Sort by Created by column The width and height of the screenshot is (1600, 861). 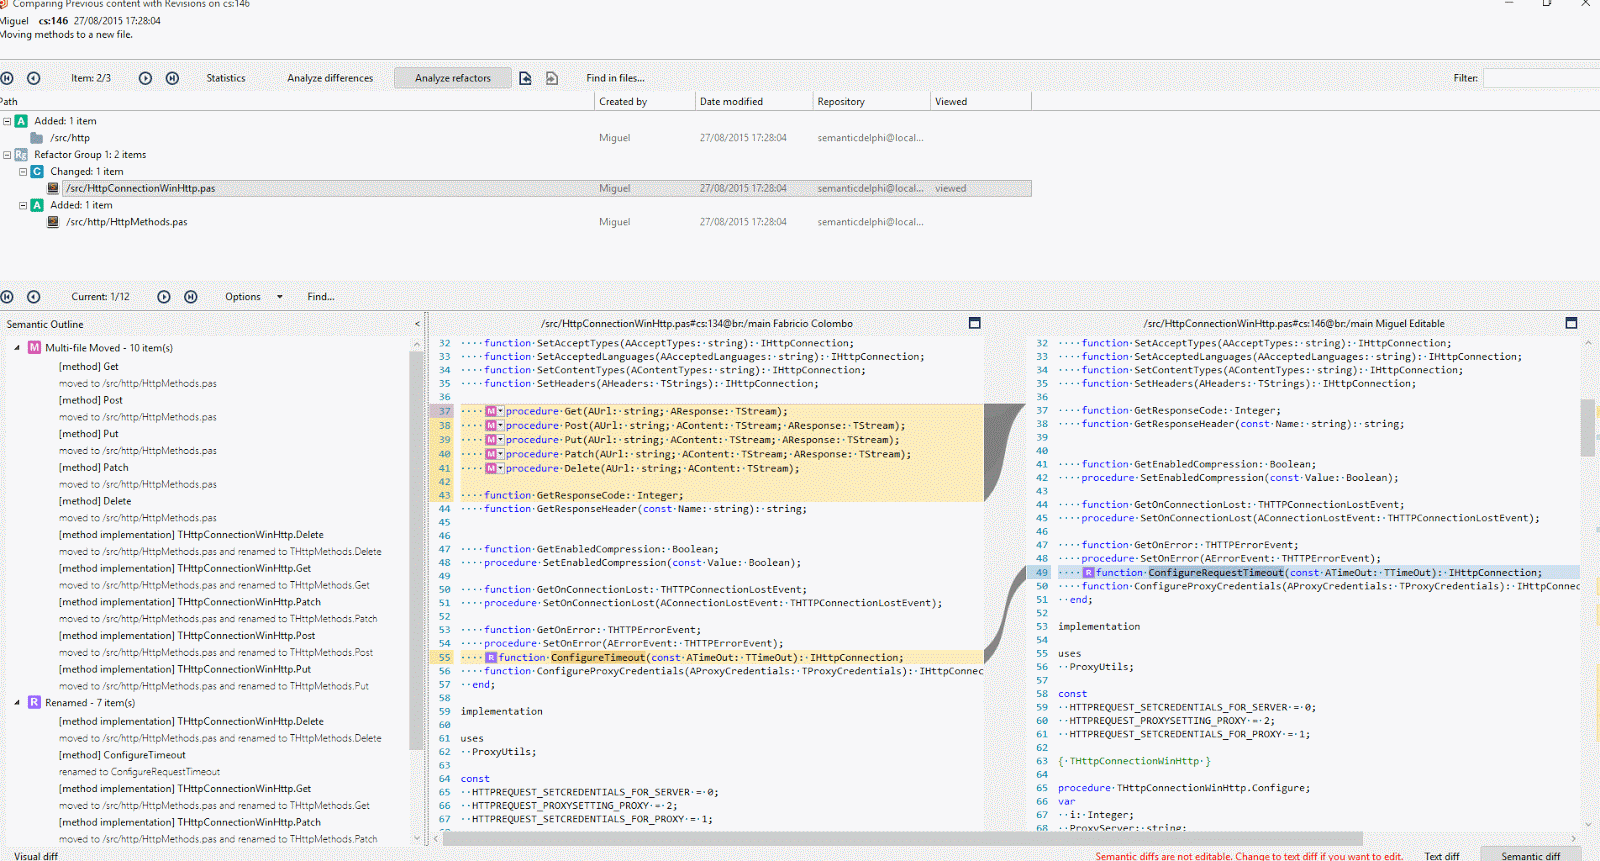pos(645,102)
